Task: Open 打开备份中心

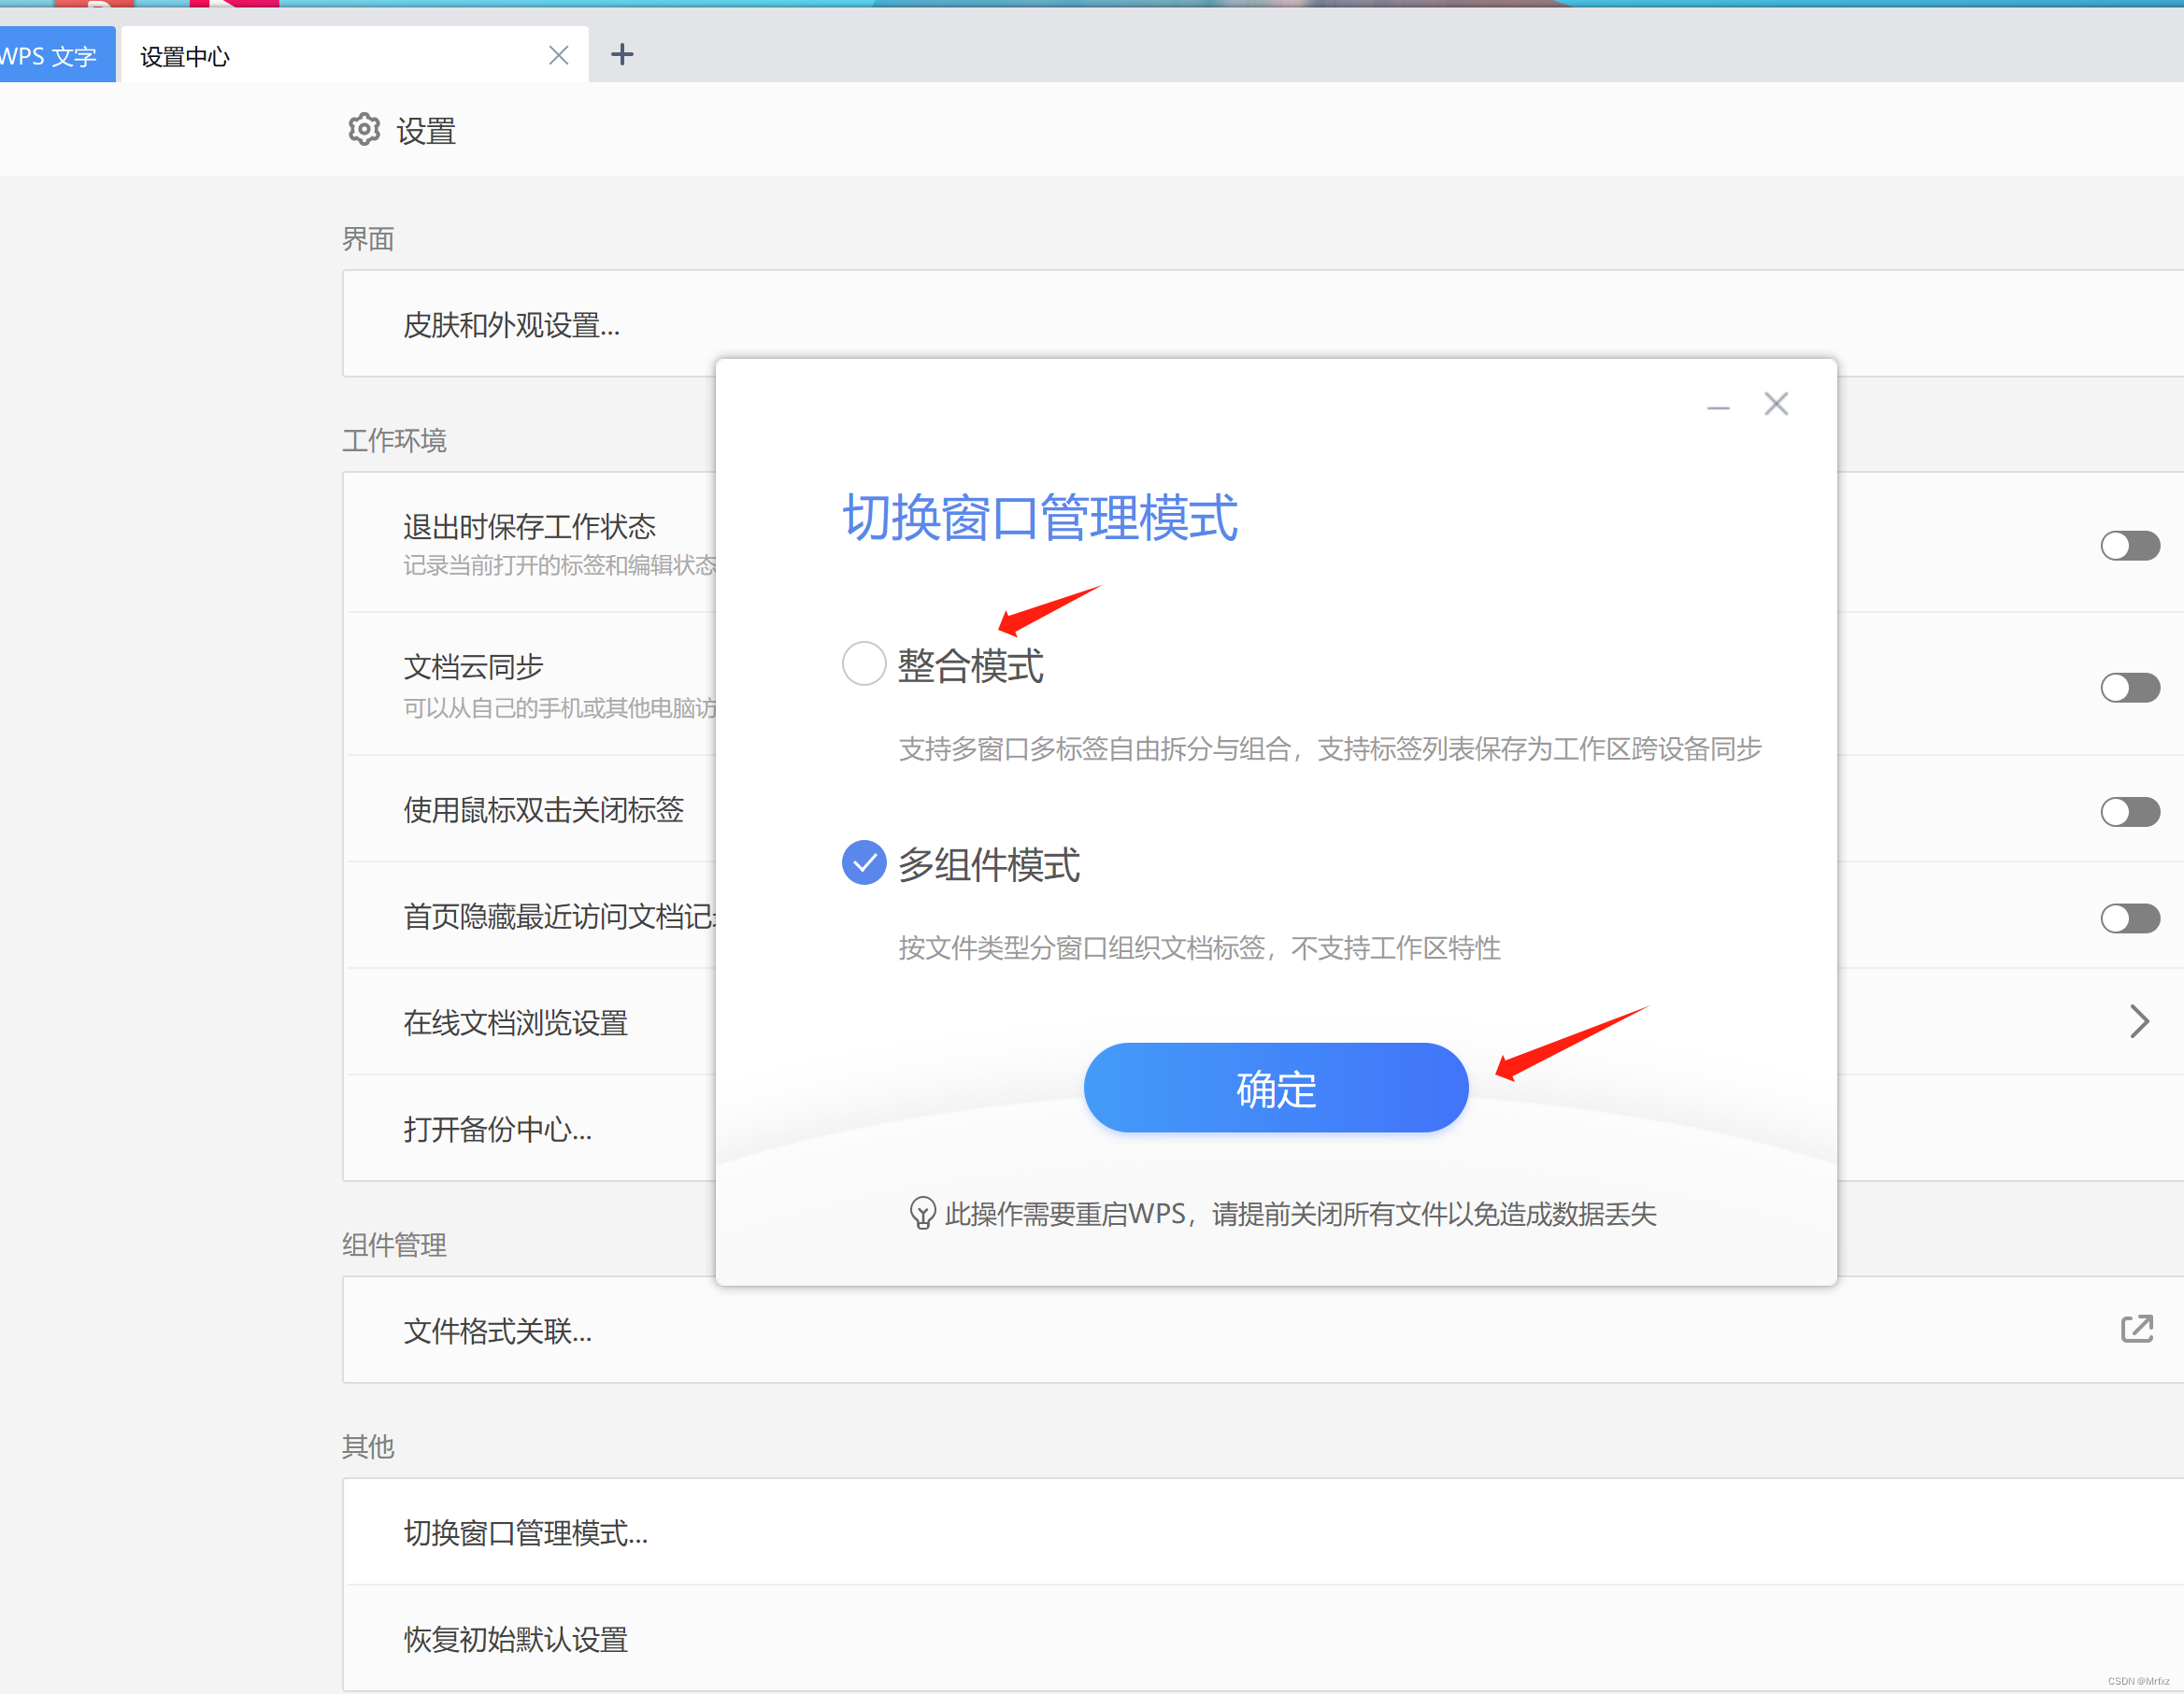Action: pos(497,1129)
